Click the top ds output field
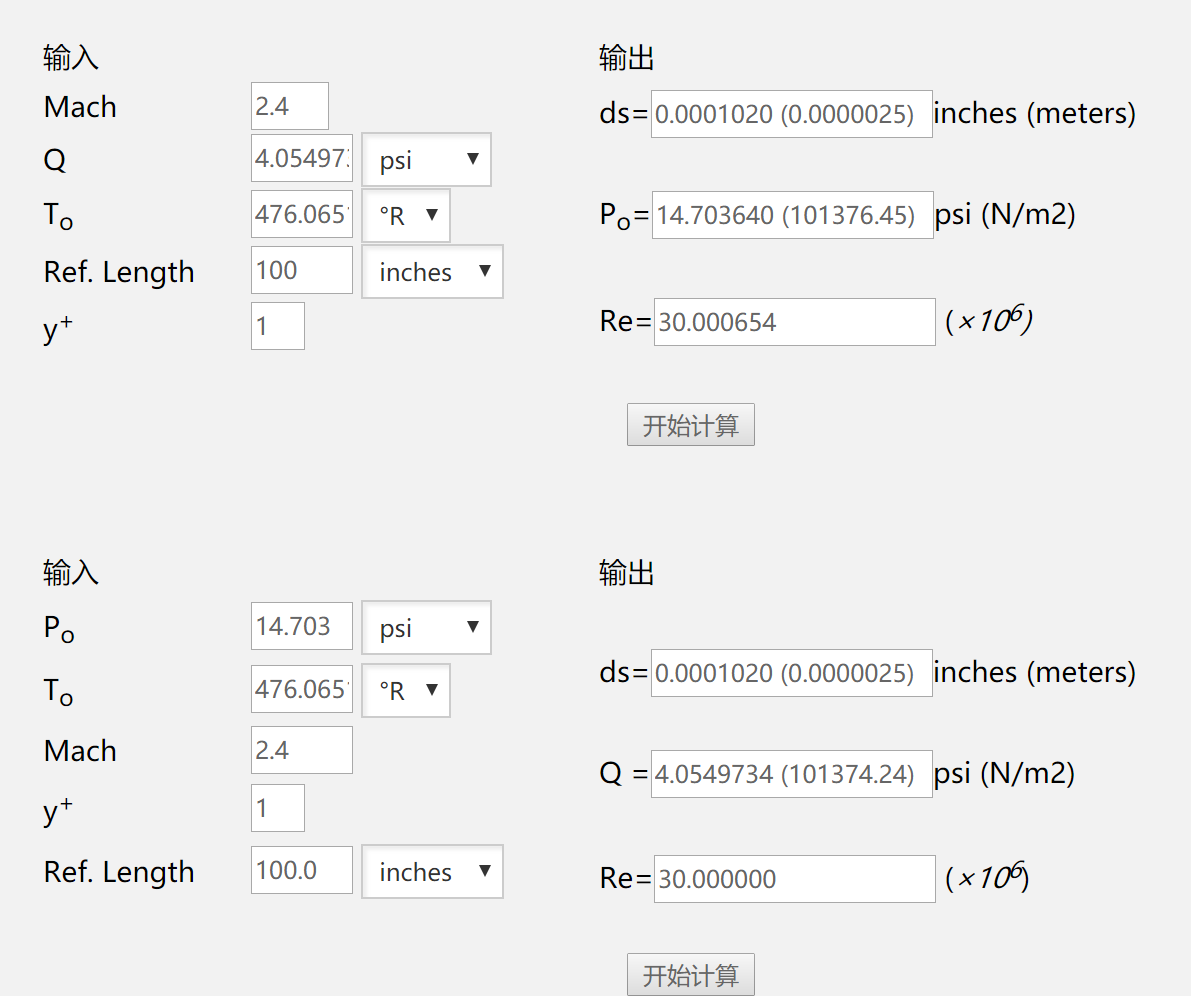Image resolution: width=1191 pixels, height=1003 pixels. coord(791,114)
